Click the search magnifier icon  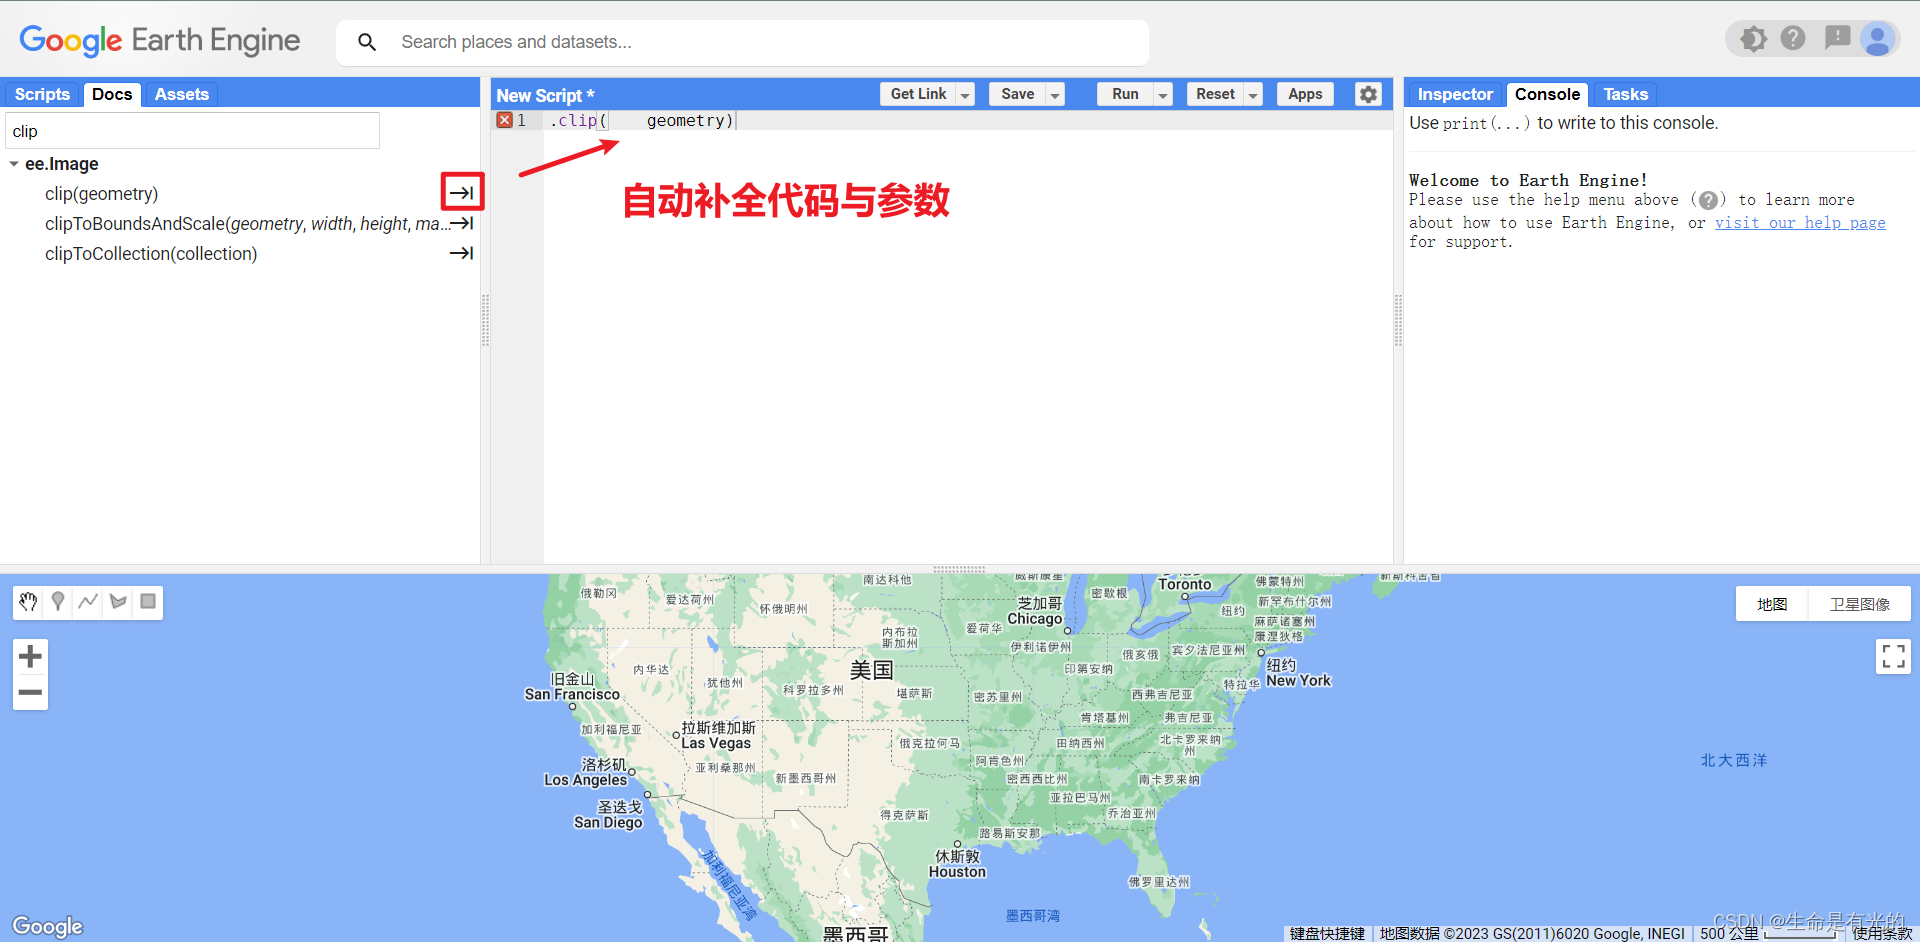pos(367,42)
